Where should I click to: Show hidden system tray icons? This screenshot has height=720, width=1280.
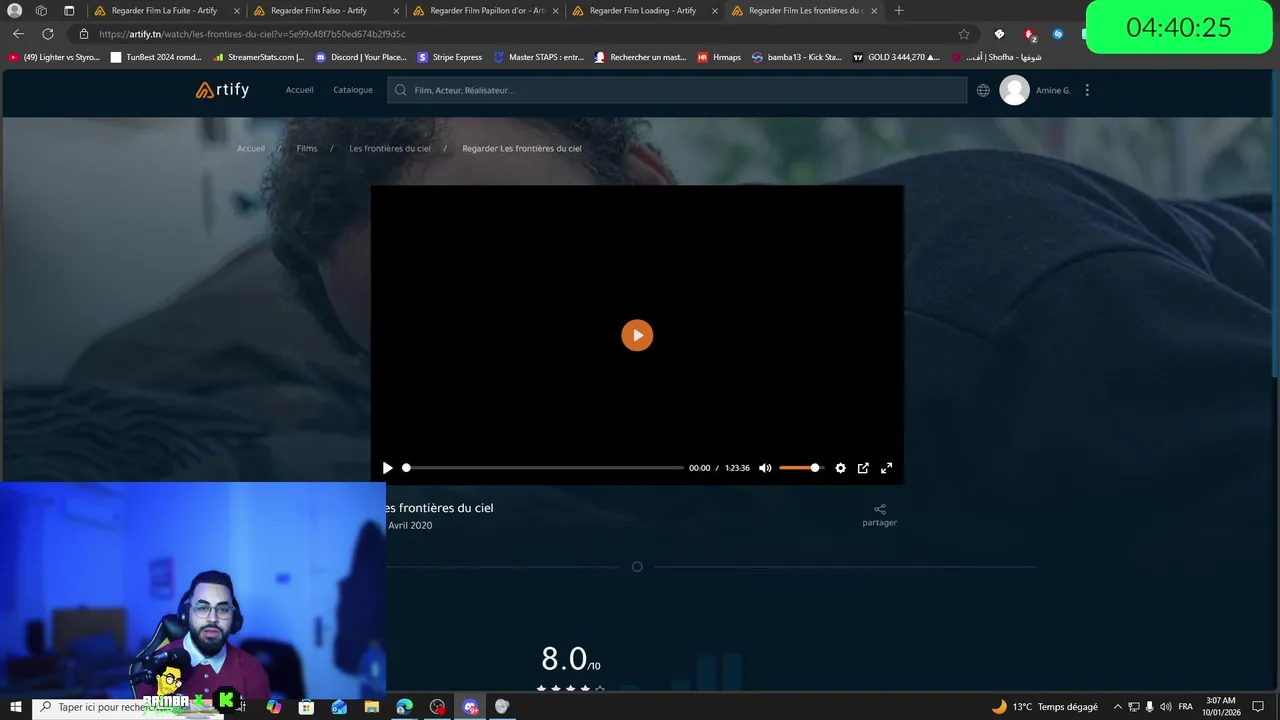(1118, 707)
